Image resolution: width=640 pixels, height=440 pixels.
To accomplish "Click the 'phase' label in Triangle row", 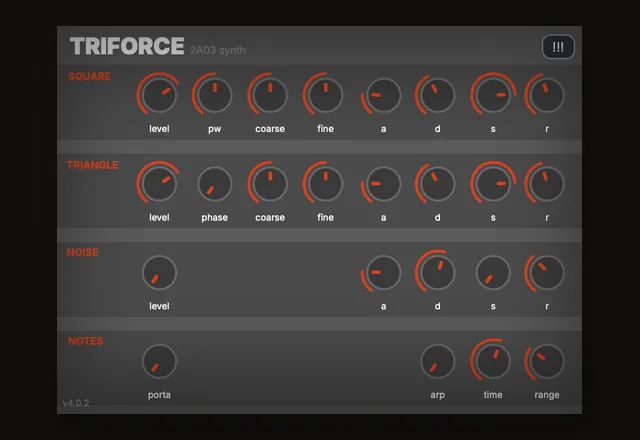I will tap(215, 218).
